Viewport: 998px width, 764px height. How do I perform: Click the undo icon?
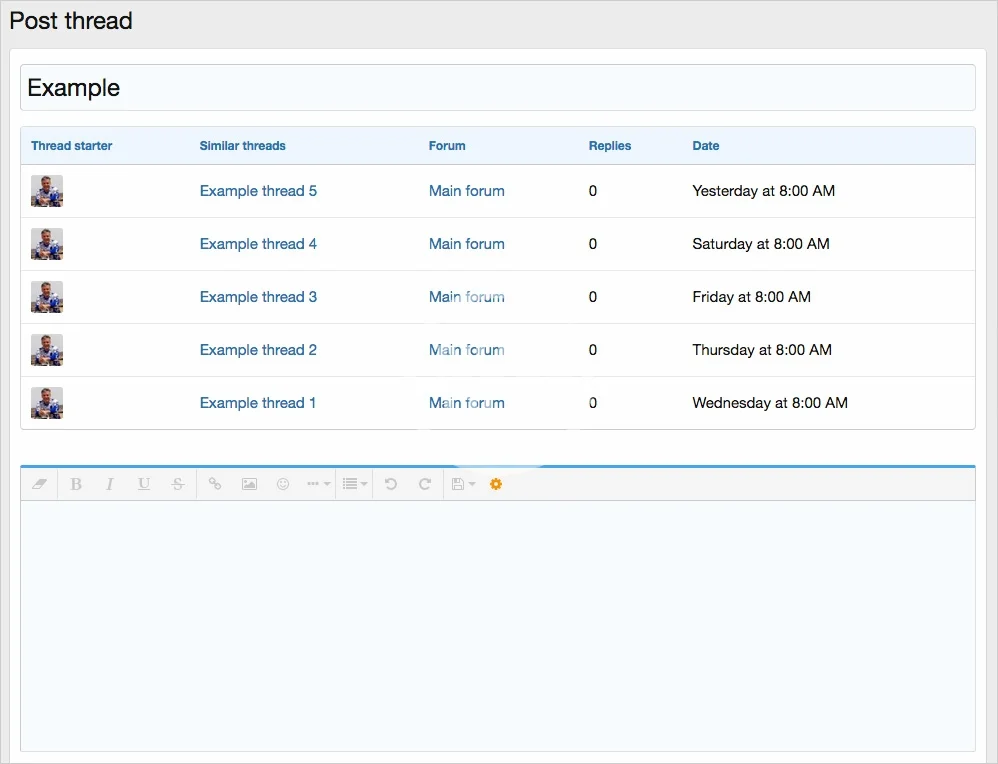[x=391, y=484]
